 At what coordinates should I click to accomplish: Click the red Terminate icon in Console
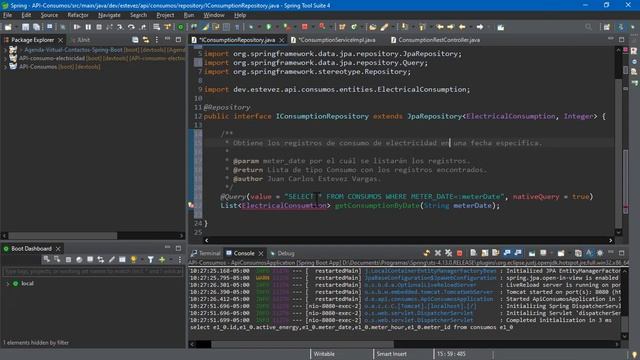[x=459, y=253]
